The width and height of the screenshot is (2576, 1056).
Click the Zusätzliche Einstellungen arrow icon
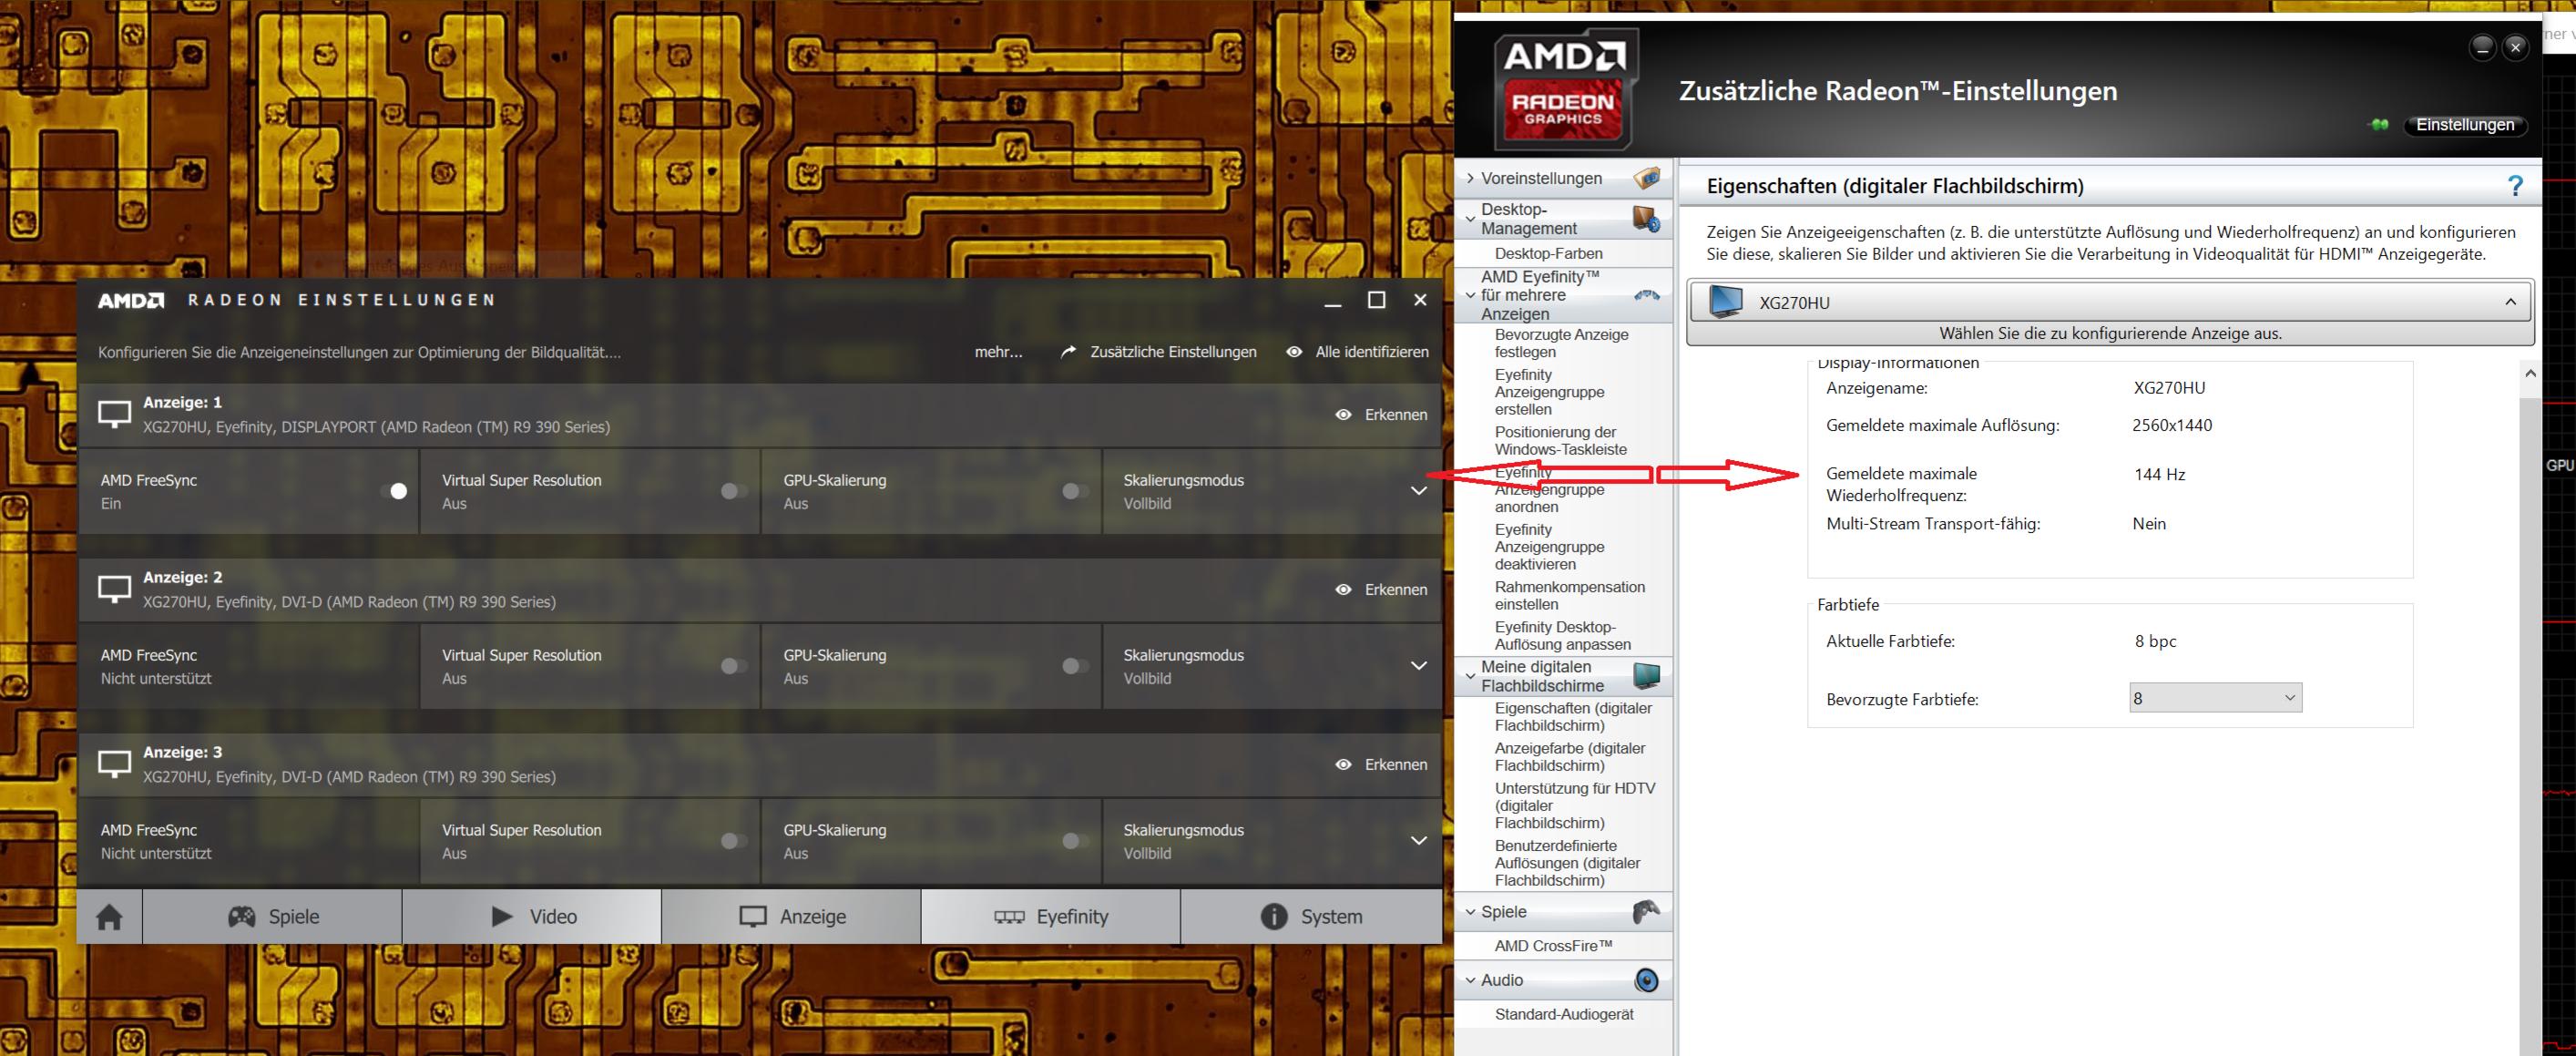pyautogui.click(x=1068, y=352)
